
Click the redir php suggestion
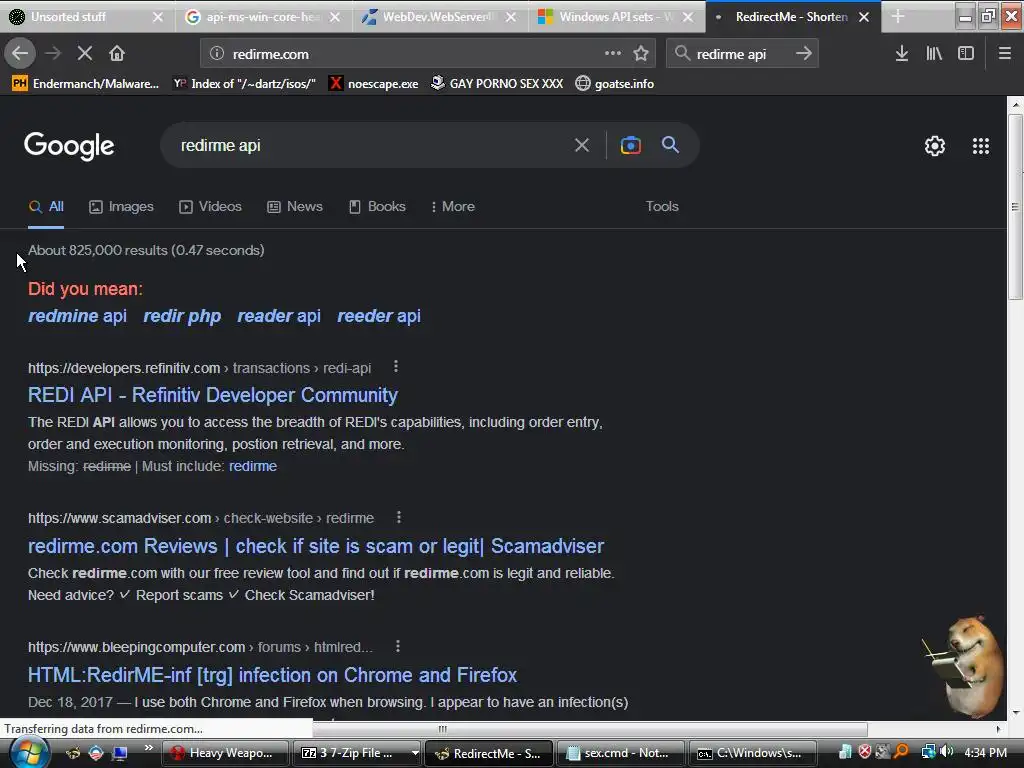(x=182, y=316)
